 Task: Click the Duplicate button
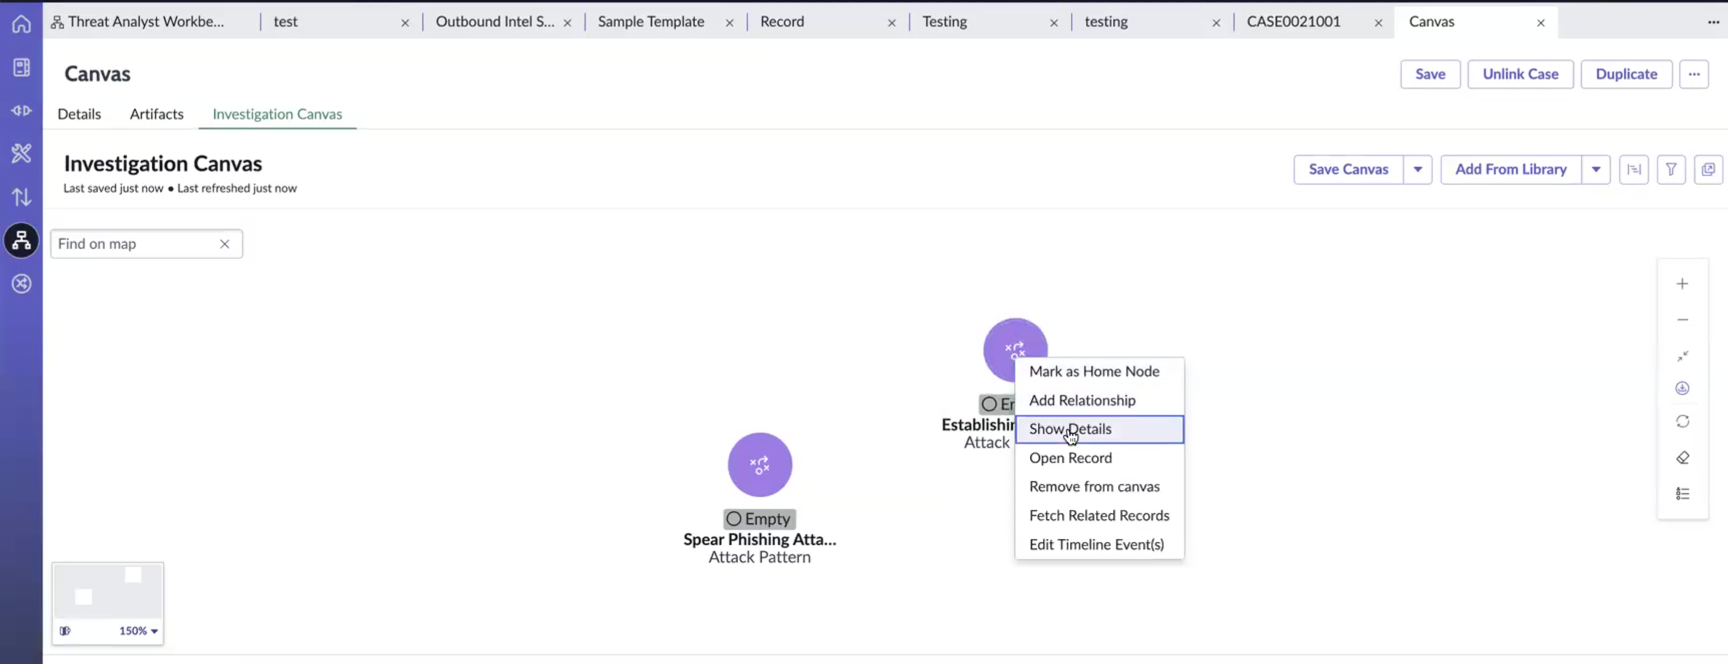click(x=1626, y=74)
